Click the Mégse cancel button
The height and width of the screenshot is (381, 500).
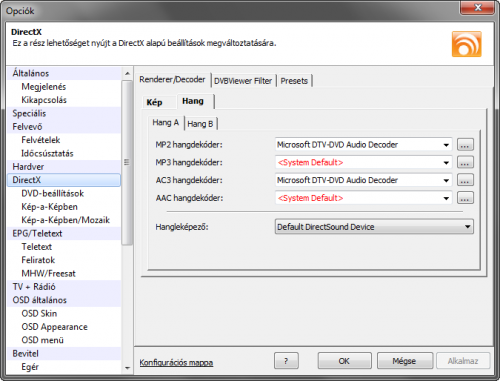[x=404, y=361]
